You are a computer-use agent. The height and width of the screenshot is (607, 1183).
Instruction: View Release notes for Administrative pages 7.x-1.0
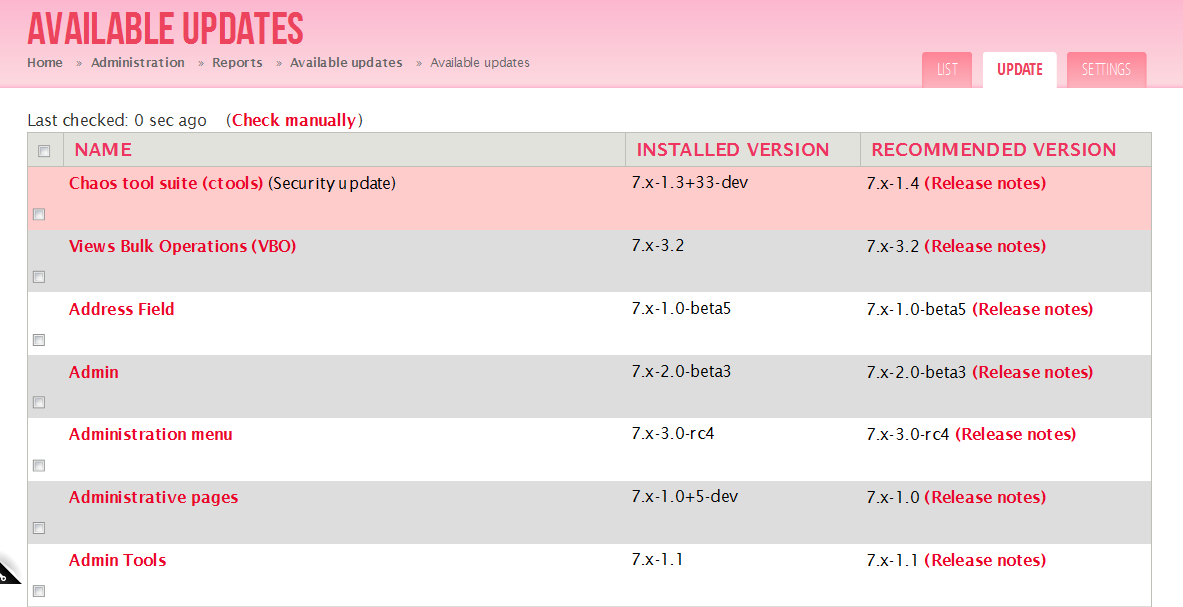[x=985, y=498]
